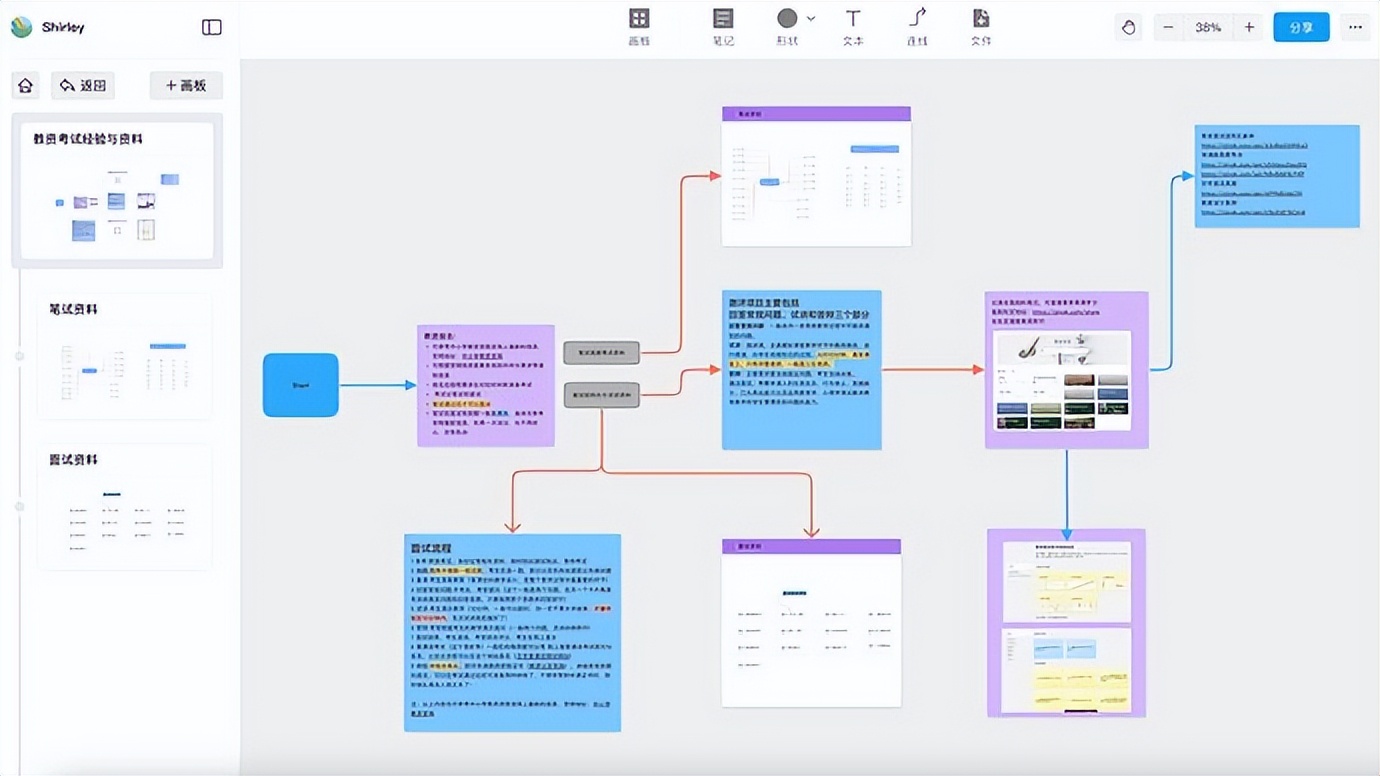Screen dimensions: 1380x776
Task: Click the dark circle shape color swatch
Action: click(x=785, y=18)
